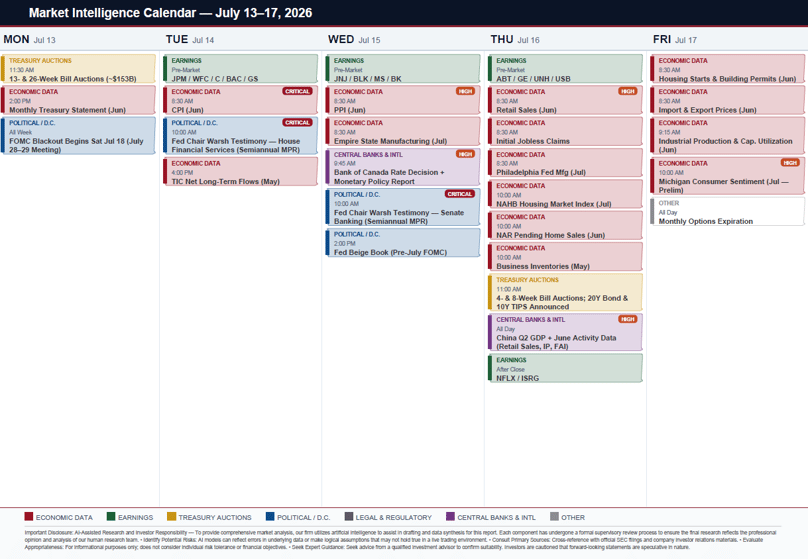The width and height of the screenshot is (808, 559).
Task: Select the Treasury Auctions legend square
Action: click(172, 516)
